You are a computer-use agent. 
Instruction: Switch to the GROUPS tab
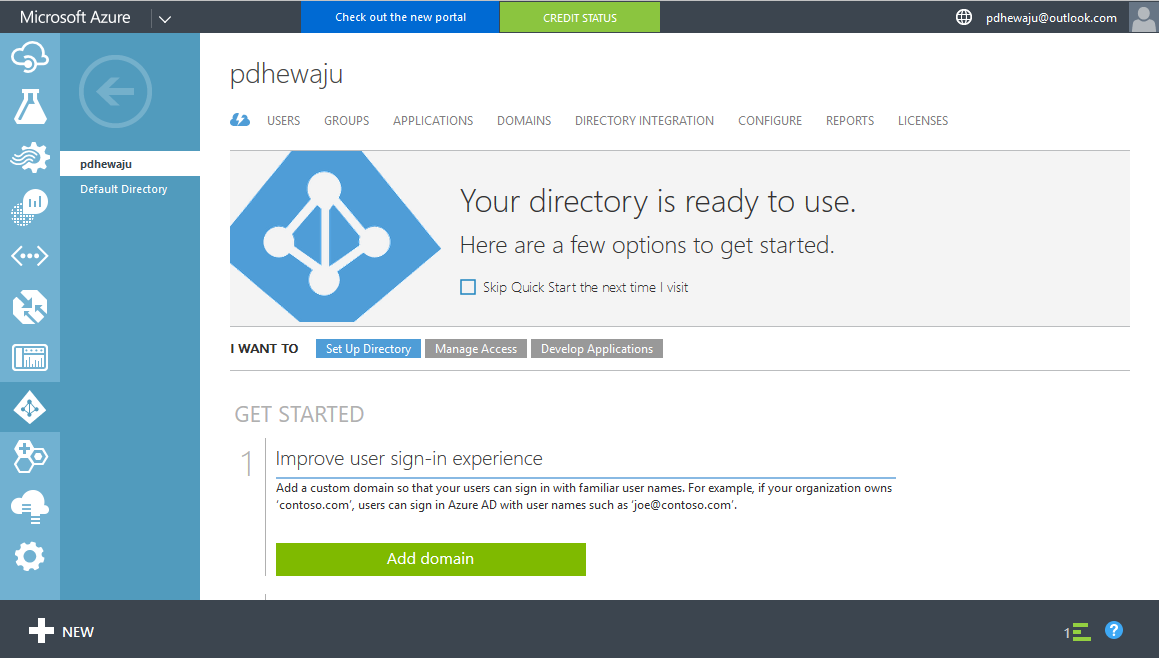coord(347,121)
